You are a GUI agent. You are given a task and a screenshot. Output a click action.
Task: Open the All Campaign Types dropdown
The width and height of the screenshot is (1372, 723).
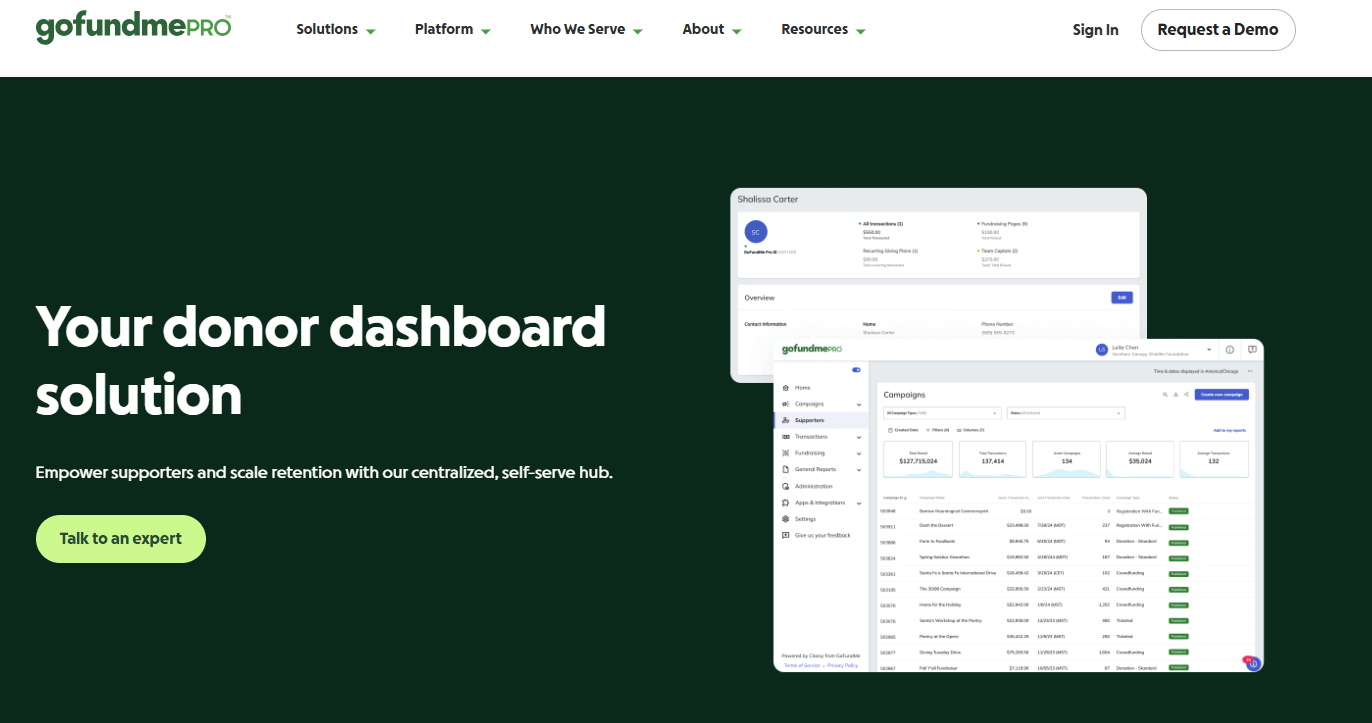pyautogui.click(x=942, y=413)
